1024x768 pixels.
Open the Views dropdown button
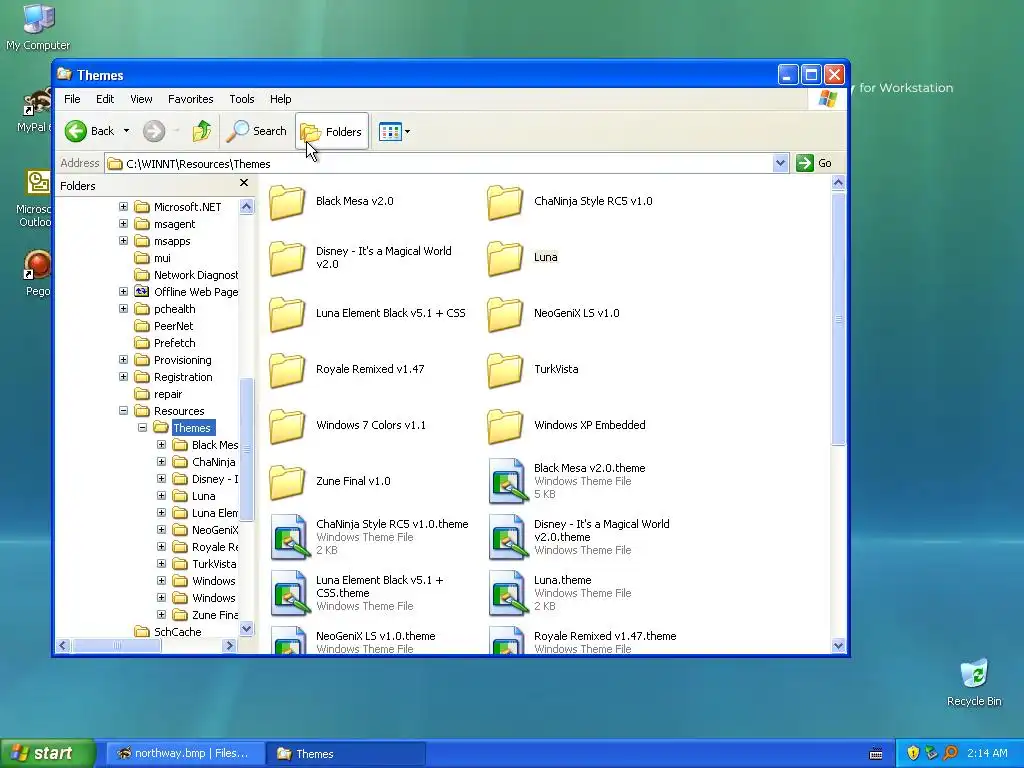click(x=394, y=131)
